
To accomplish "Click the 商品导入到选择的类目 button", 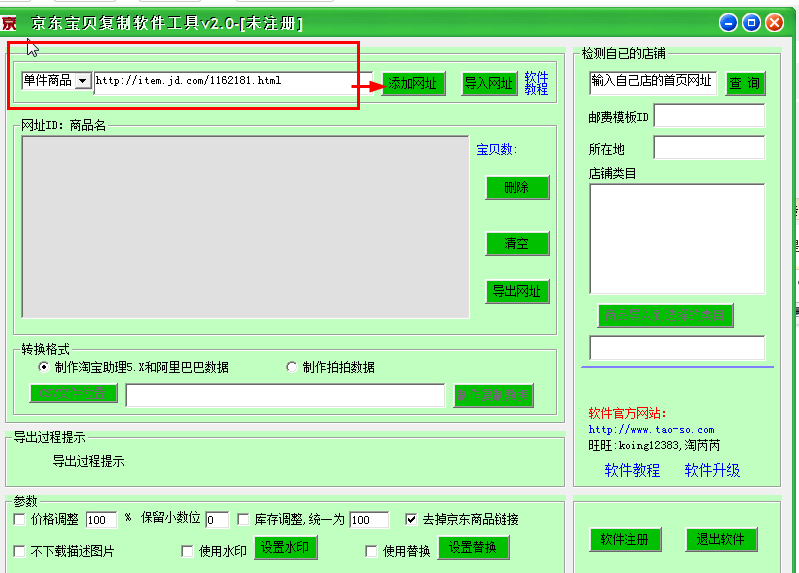I will point(665,316).
